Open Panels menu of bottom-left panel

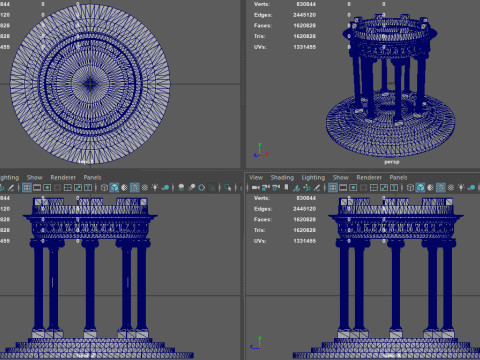pos(92,177)
